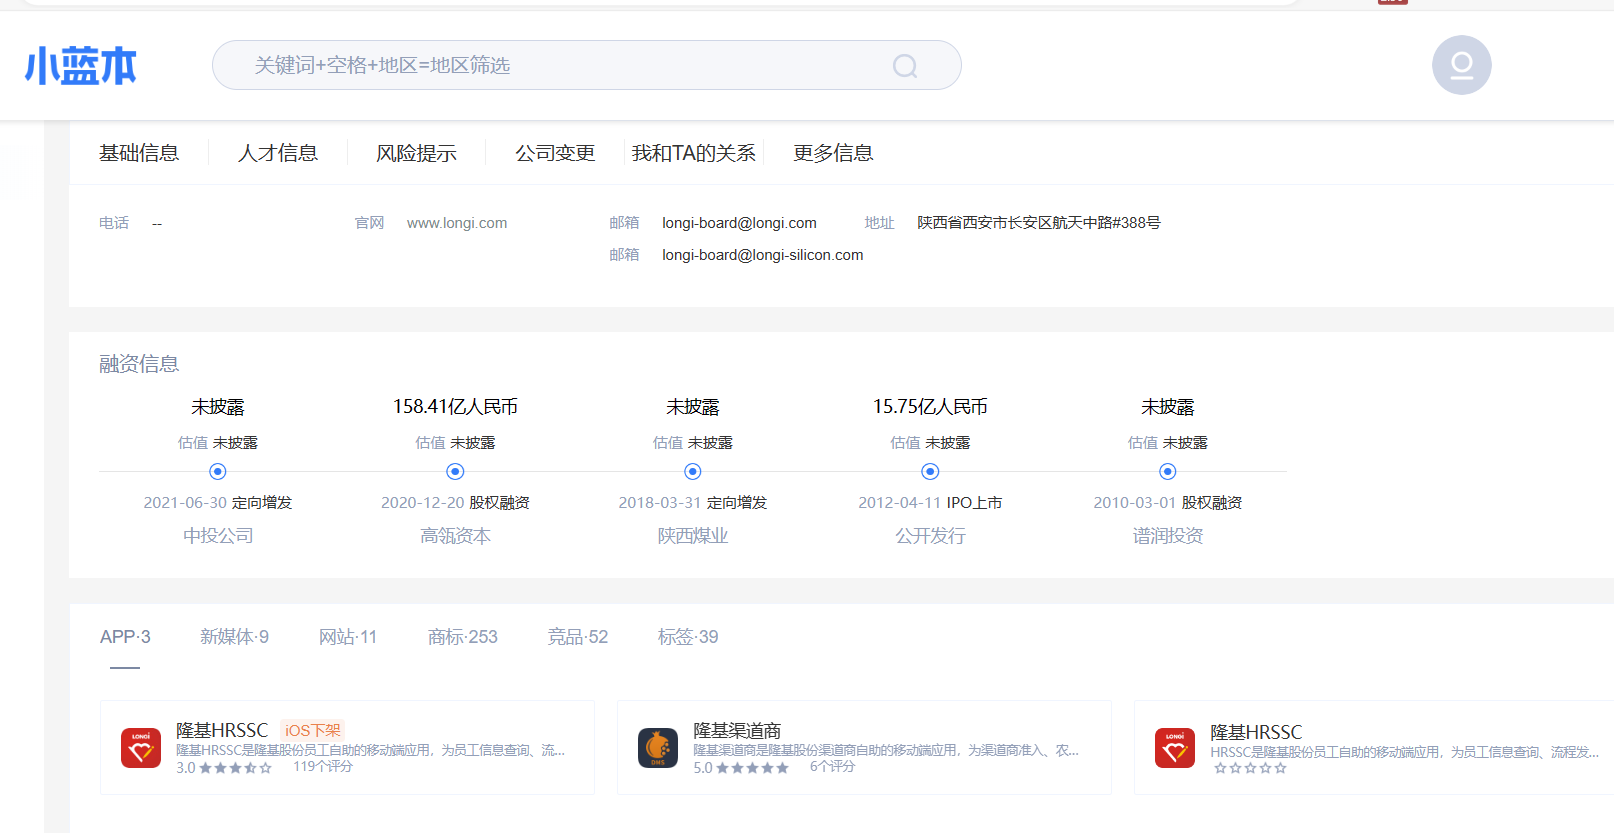1614x833 pixels.
Task: Select the 竞品·52 tab
Action: pyautogui.click(x=578, y=637)
